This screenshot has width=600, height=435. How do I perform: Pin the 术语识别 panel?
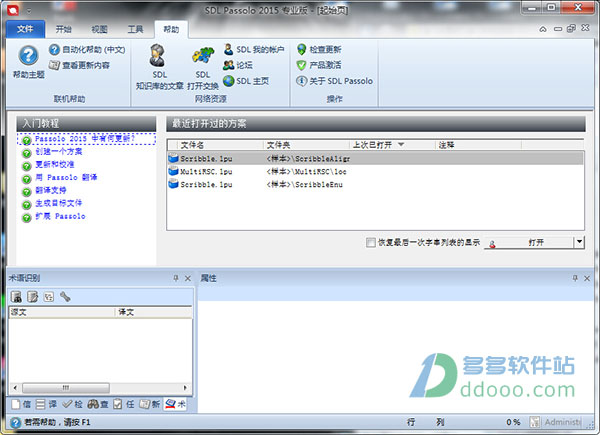176,278
